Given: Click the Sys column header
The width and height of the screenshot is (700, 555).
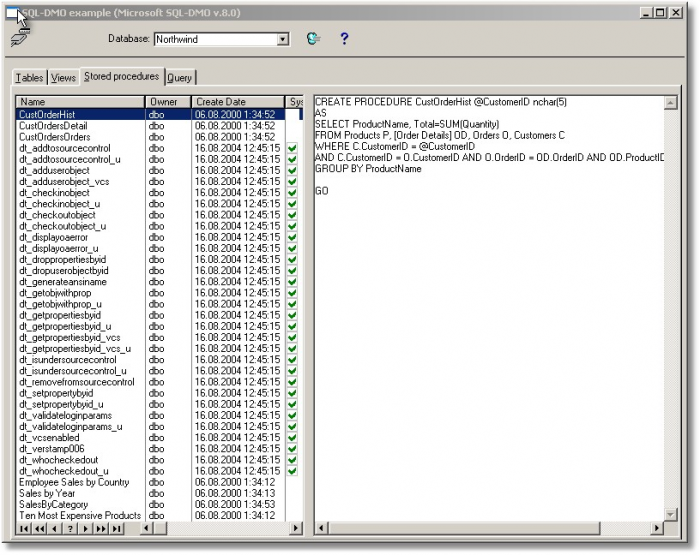Looking at the screenshot, I should point(295,102).
